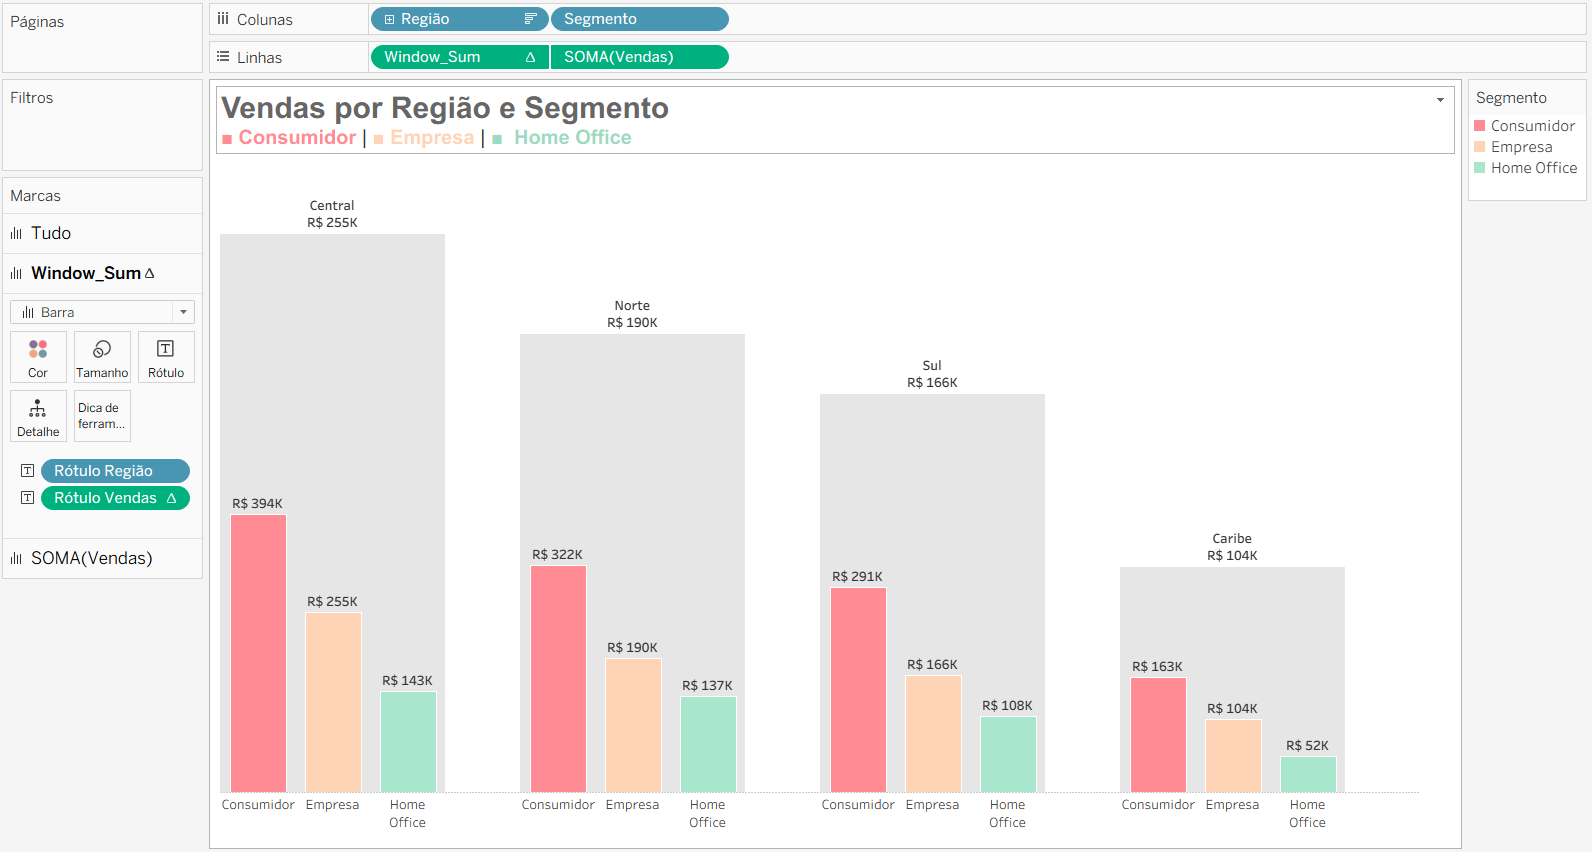Viewport: 1592px width, 852px height.
Task: Click the Segmento pill in Colunas
Action: (x=640, y=19)
